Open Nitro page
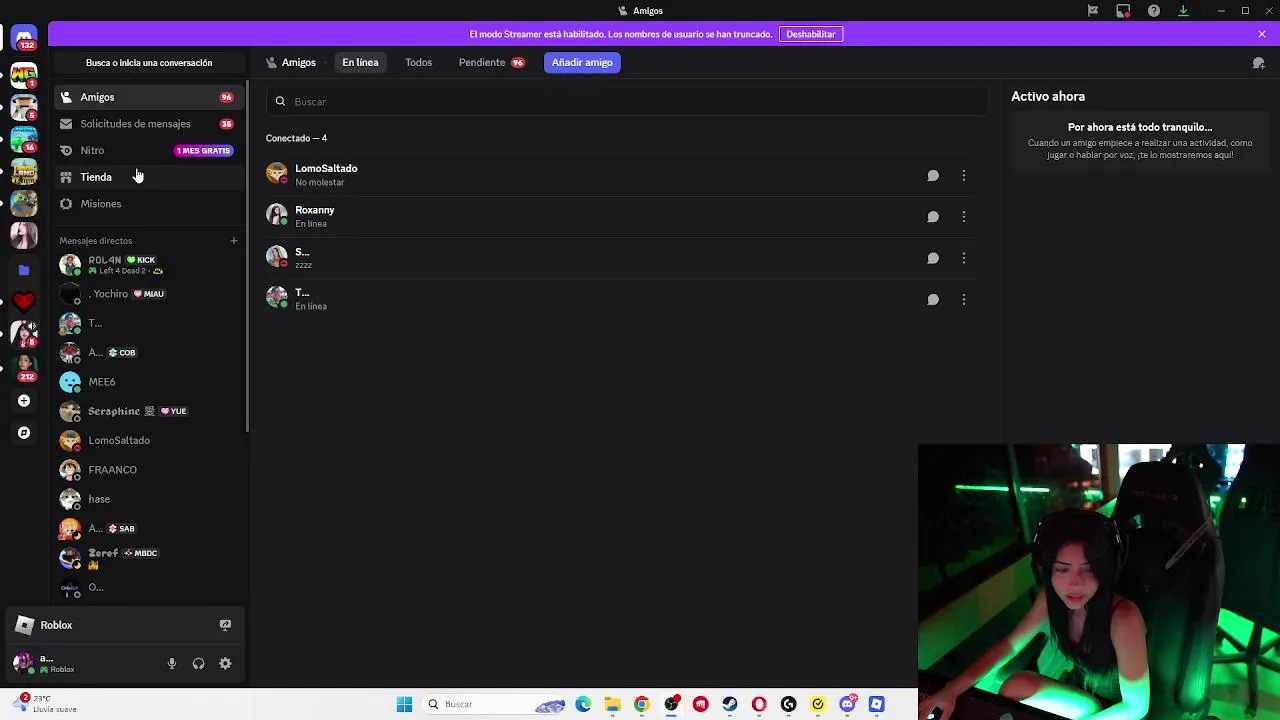This screenshot has height=720, width=1280. (x=149, y=150)
